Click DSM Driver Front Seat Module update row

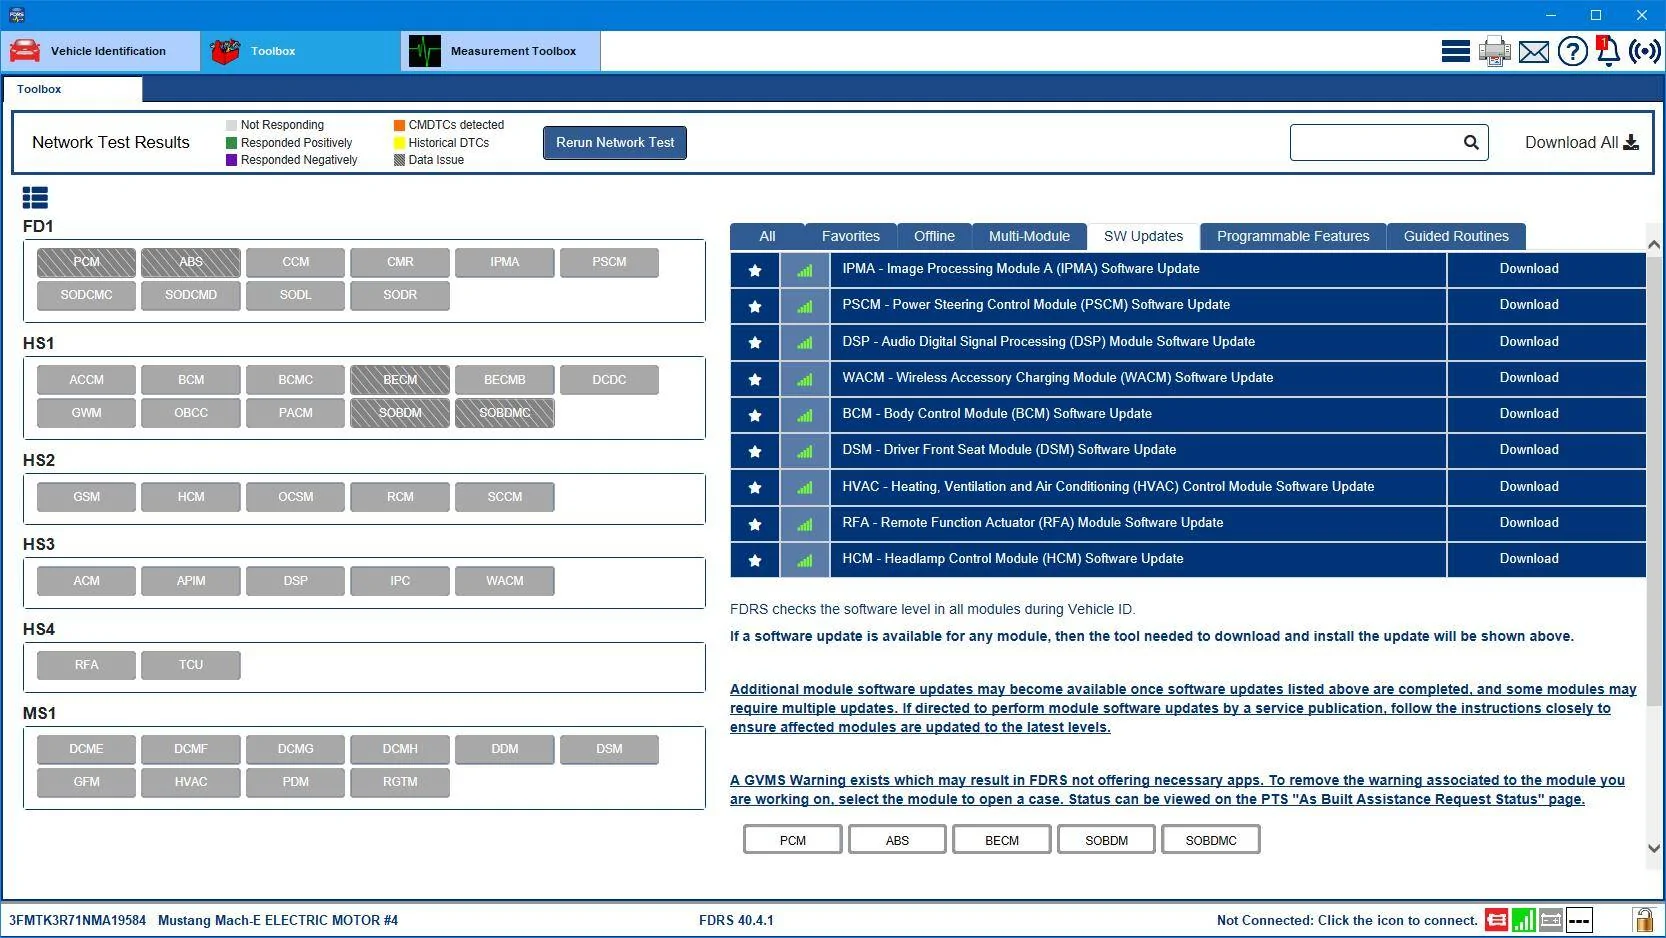pos(1138,450)
